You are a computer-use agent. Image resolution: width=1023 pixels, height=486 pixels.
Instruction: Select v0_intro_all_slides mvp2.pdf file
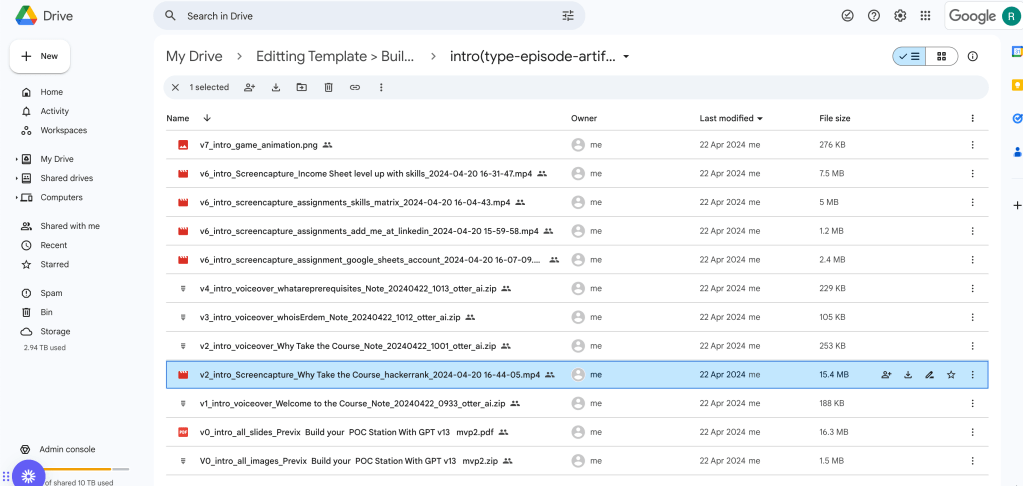(x=577, y=432)
